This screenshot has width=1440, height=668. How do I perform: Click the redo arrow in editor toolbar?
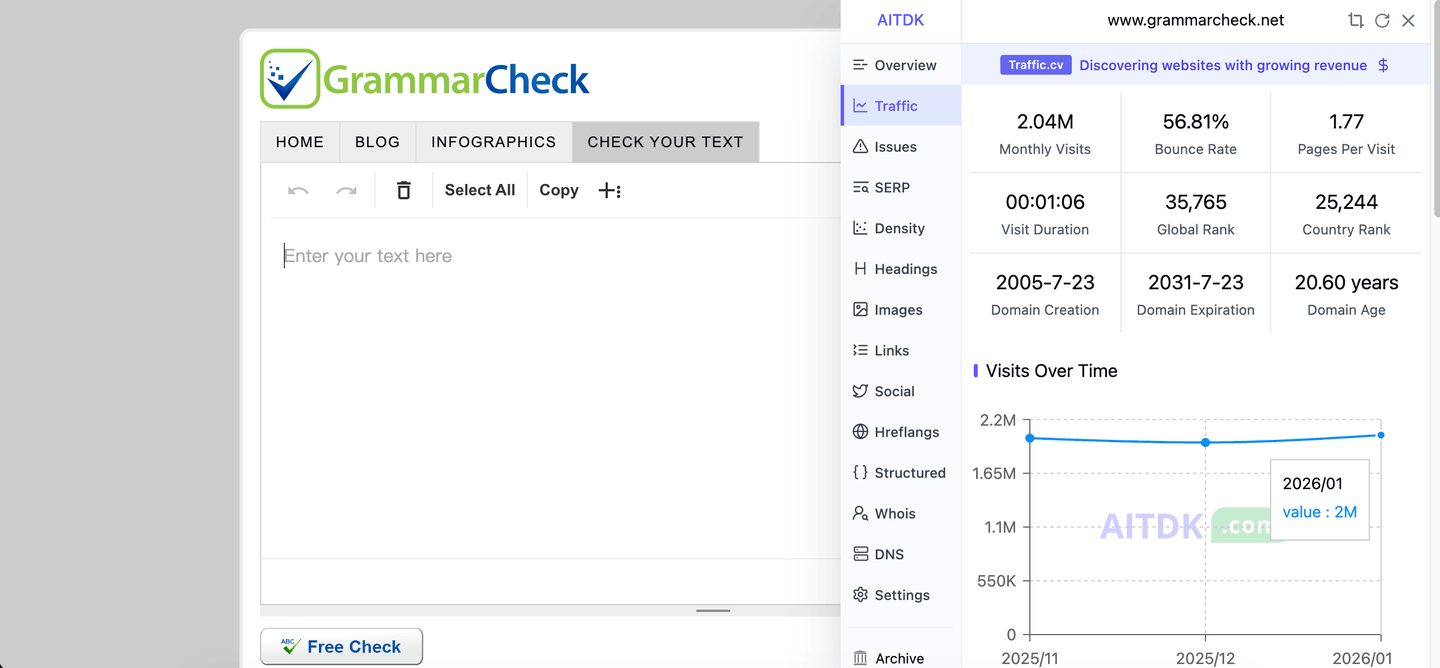346,190
